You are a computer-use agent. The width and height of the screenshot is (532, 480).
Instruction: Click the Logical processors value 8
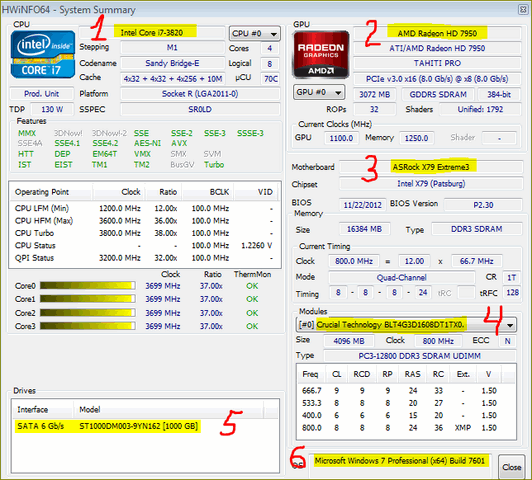pyautogui.click(x=270, y=63)
